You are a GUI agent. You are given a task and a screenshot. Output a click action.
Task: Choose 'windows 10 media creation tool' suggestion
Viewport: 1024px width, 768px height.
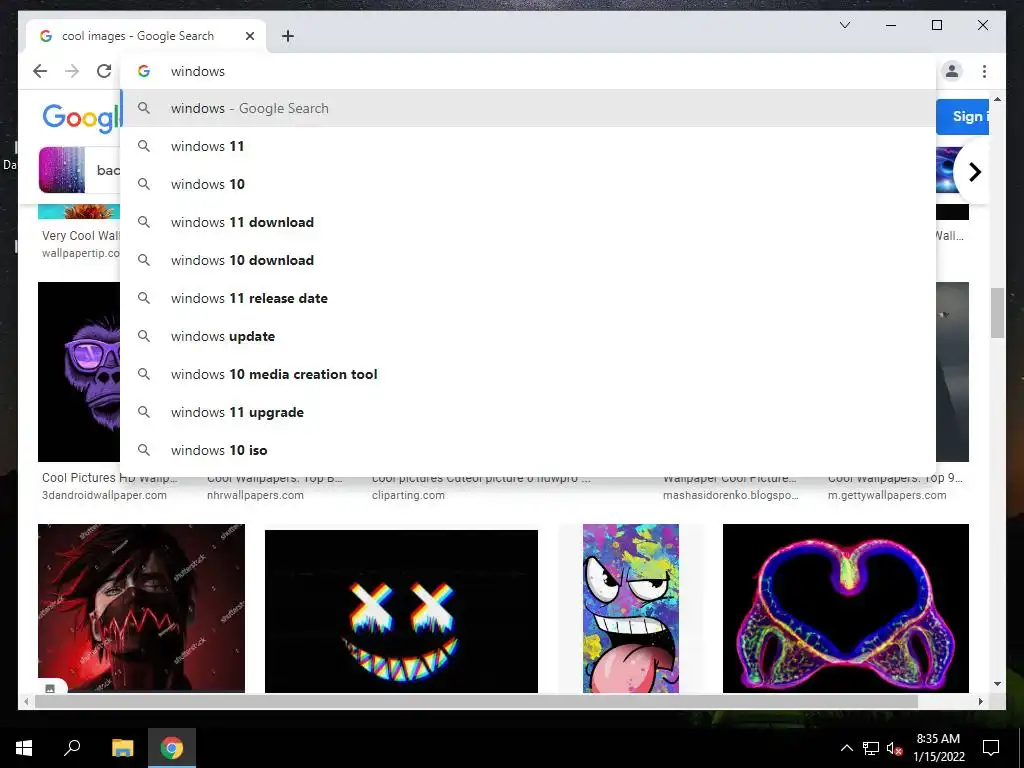point(528,374)
